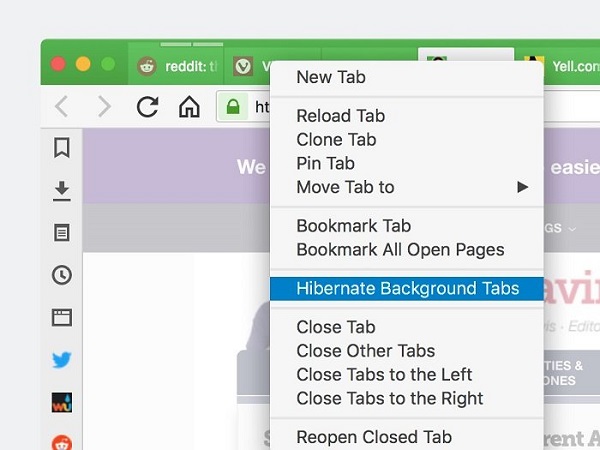600x450 pixels.
Task: Choose Hibernate Background Tabs
Action: (x=406, y=289)
